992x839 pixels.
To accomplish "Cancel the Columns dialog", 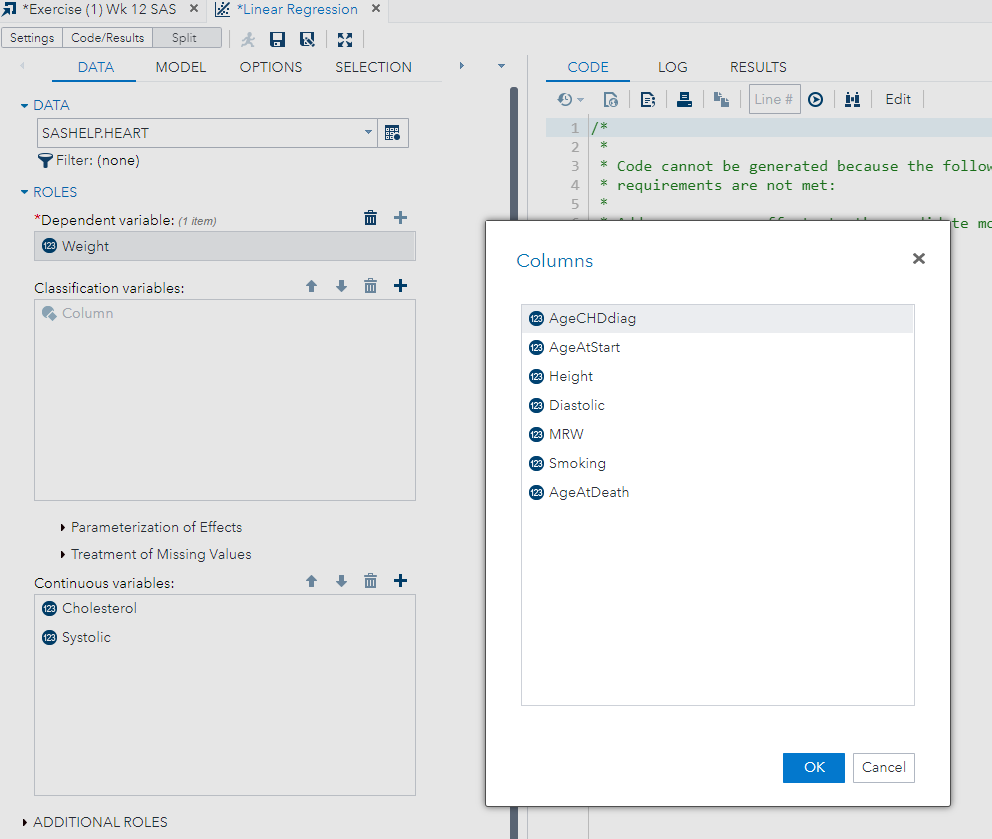I will (x=883, y=767).
